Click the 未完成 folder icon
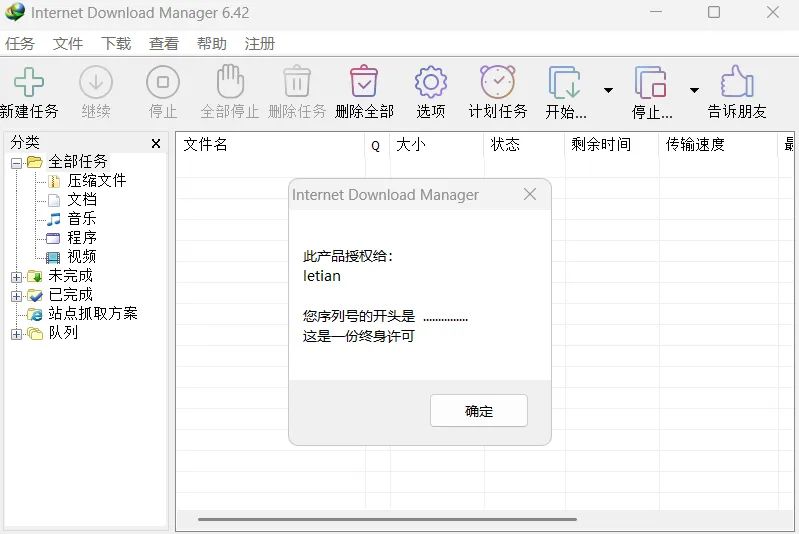 [35, 276]
